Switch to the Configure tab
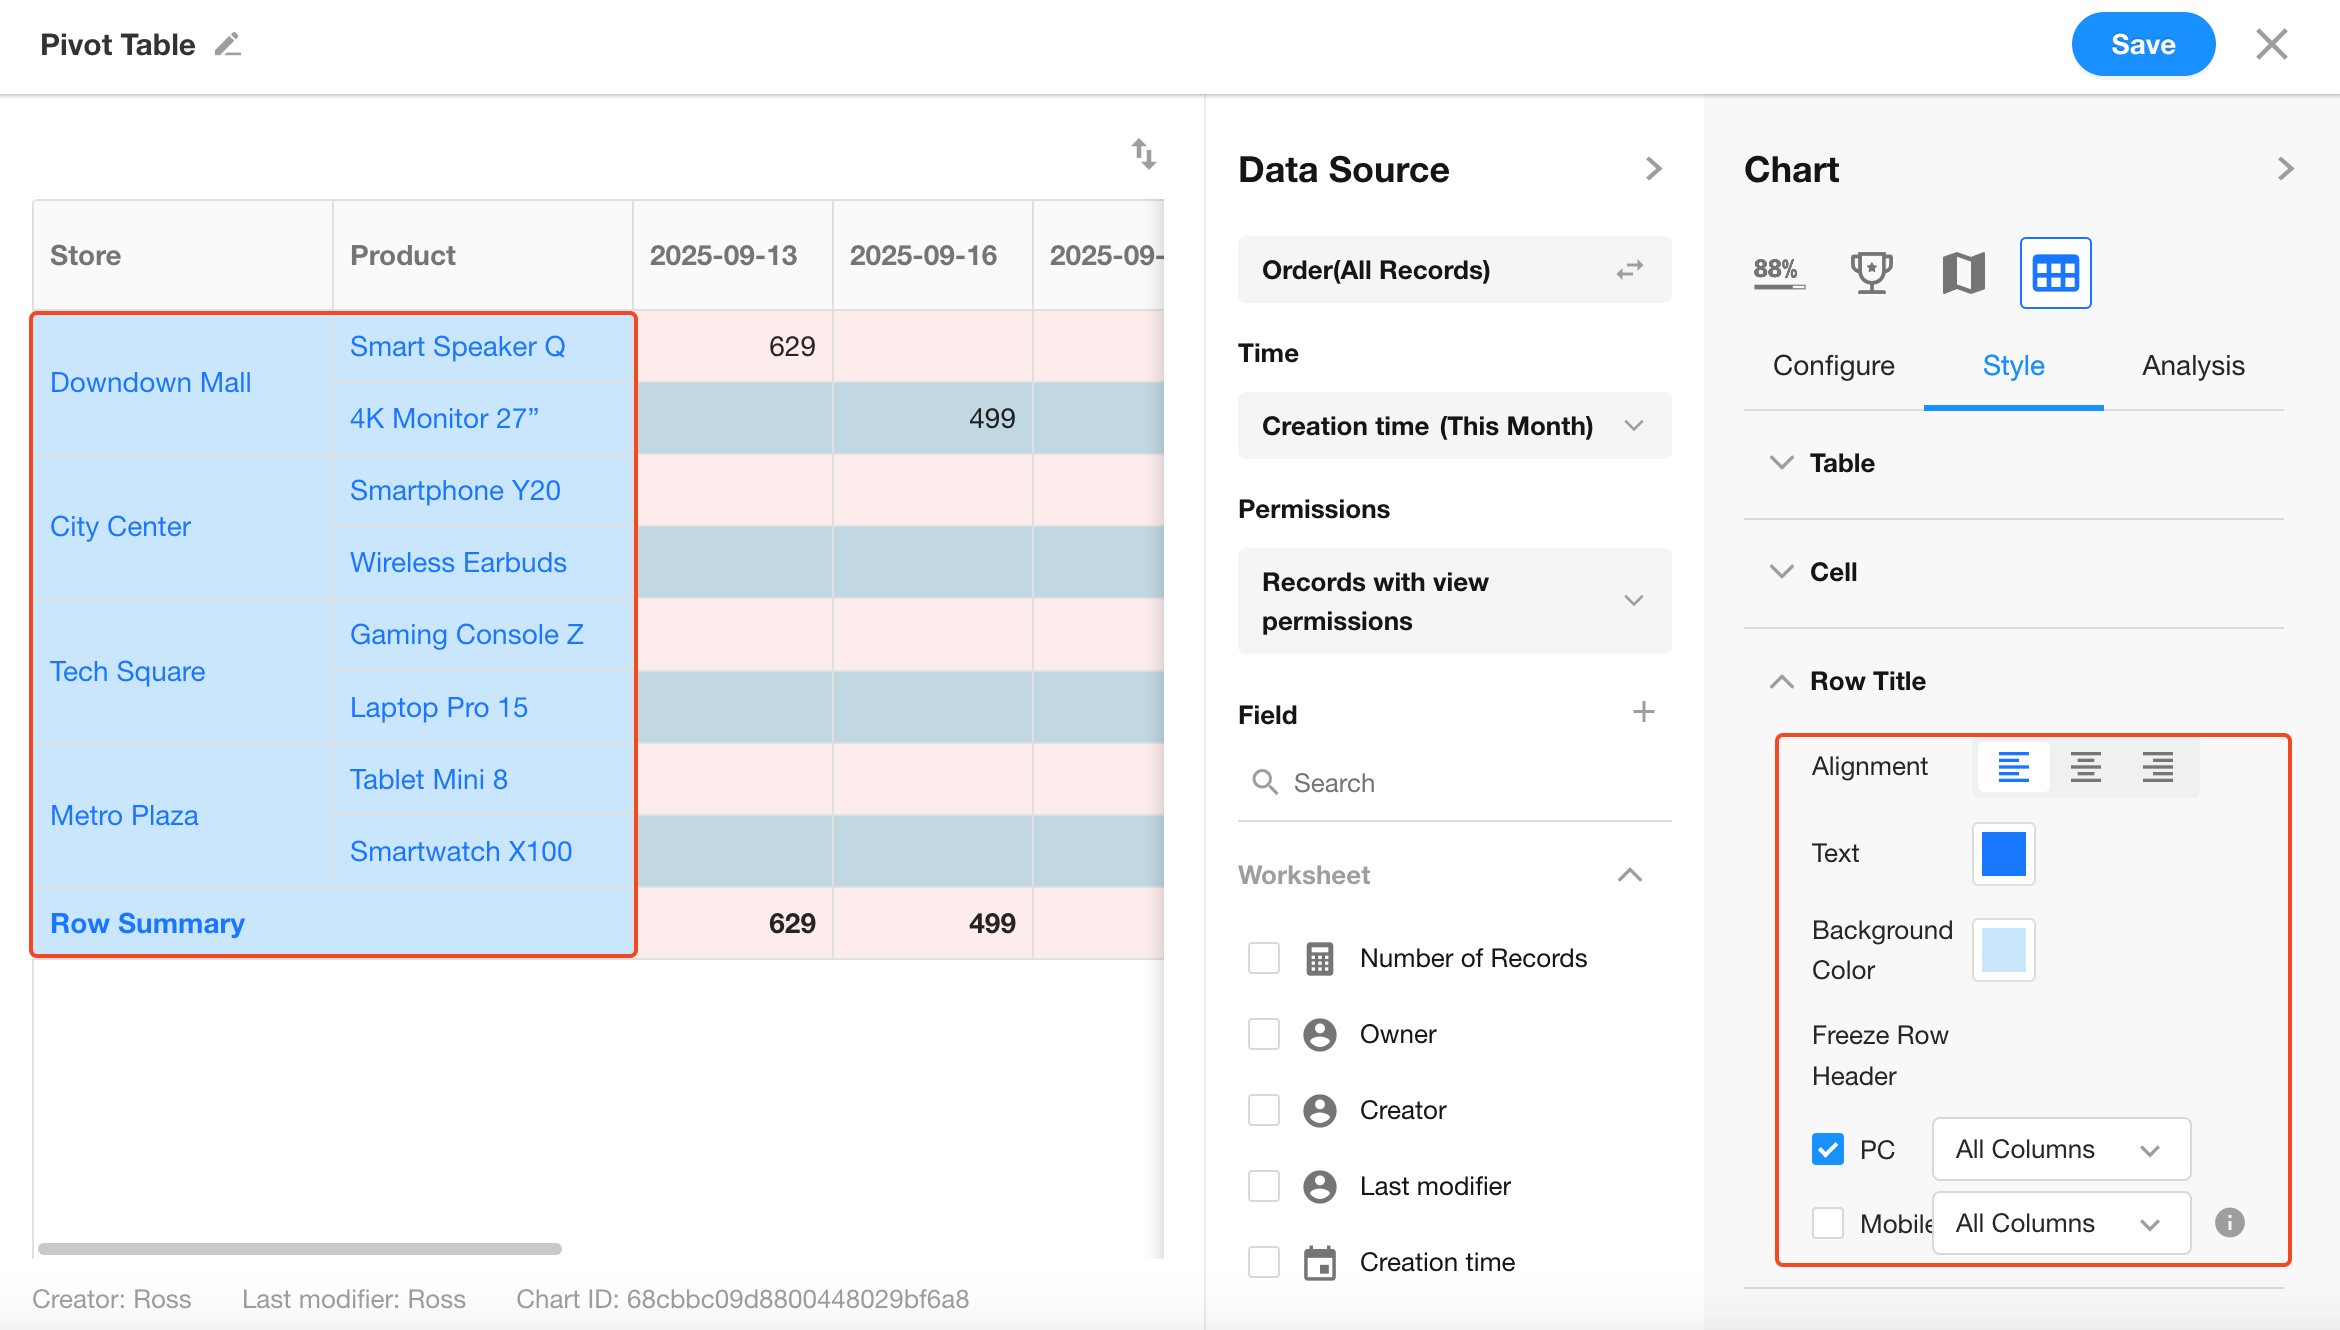The height and width of the screenshot is (1330, 2340). pyautogui.click(x=1833, y=366)
